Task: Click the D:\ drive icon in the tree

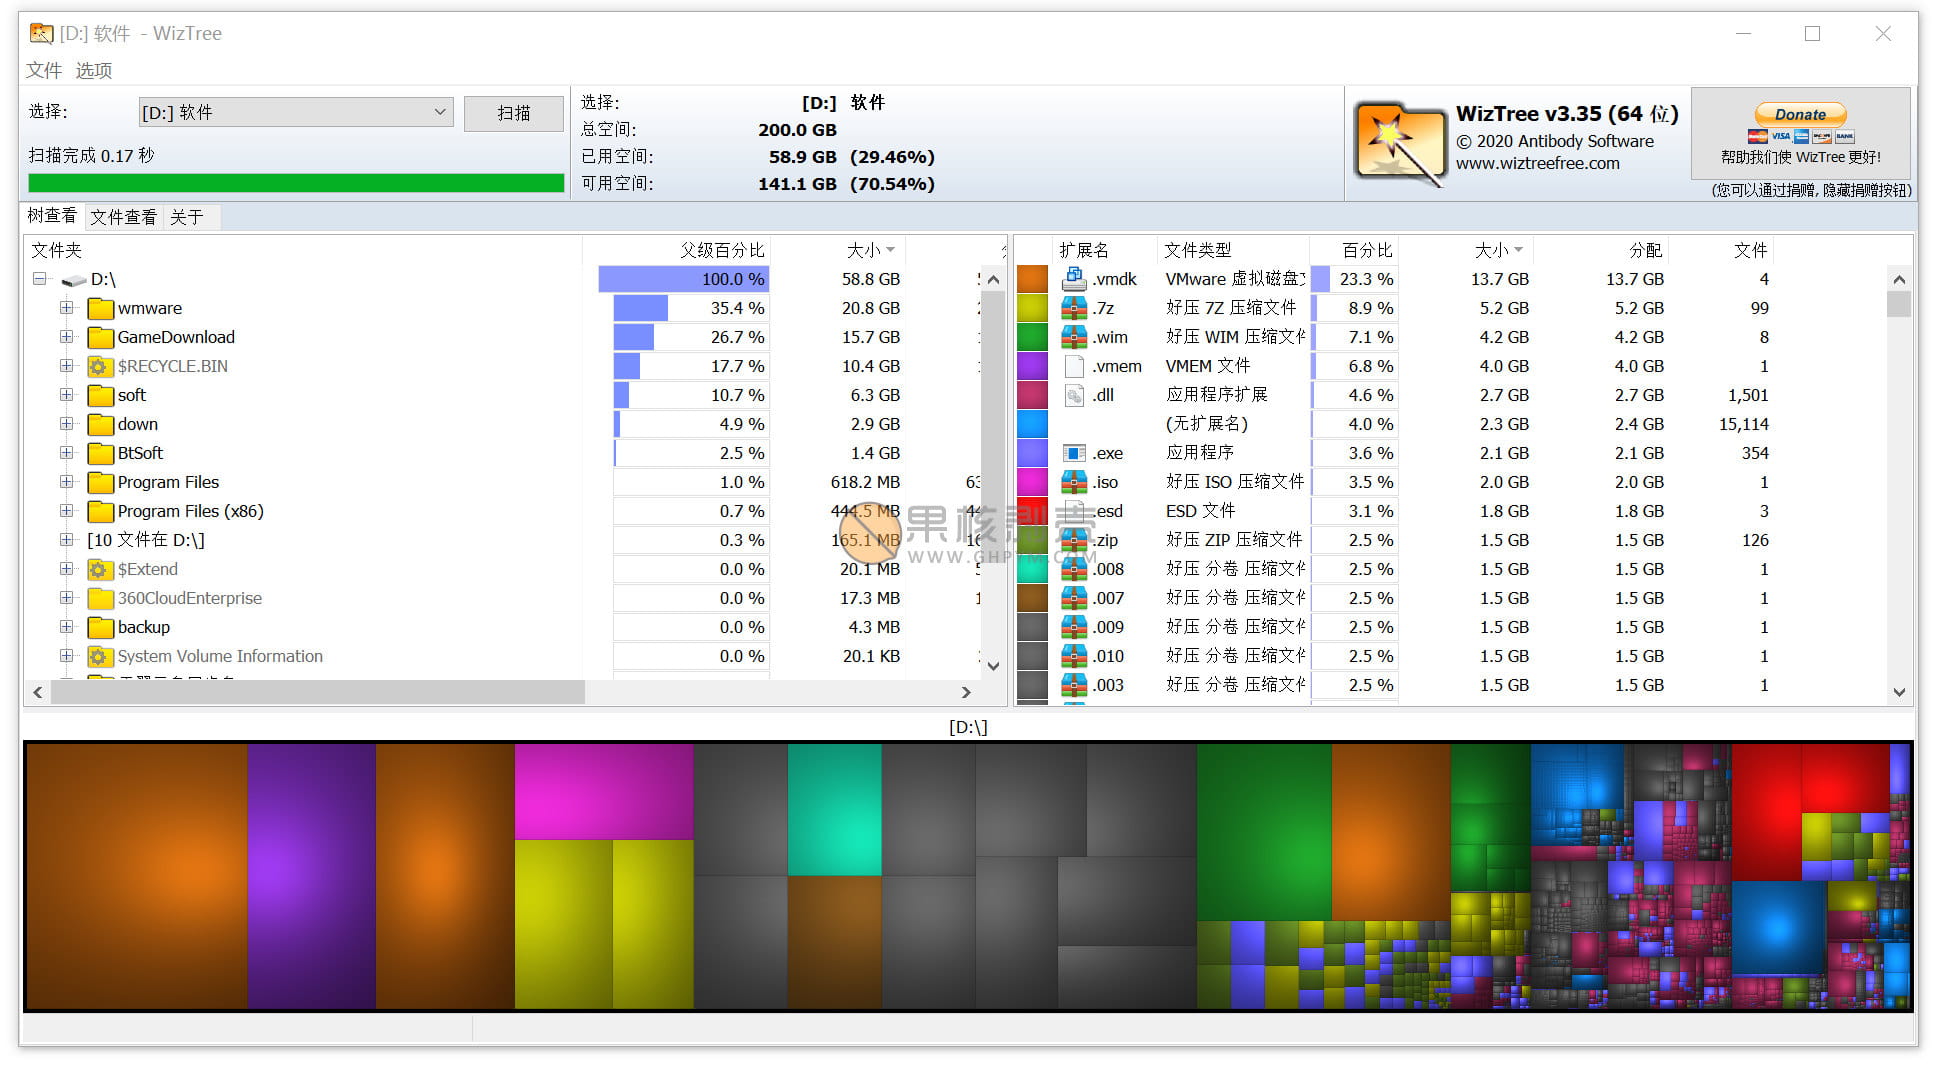Action: [73, 280]
